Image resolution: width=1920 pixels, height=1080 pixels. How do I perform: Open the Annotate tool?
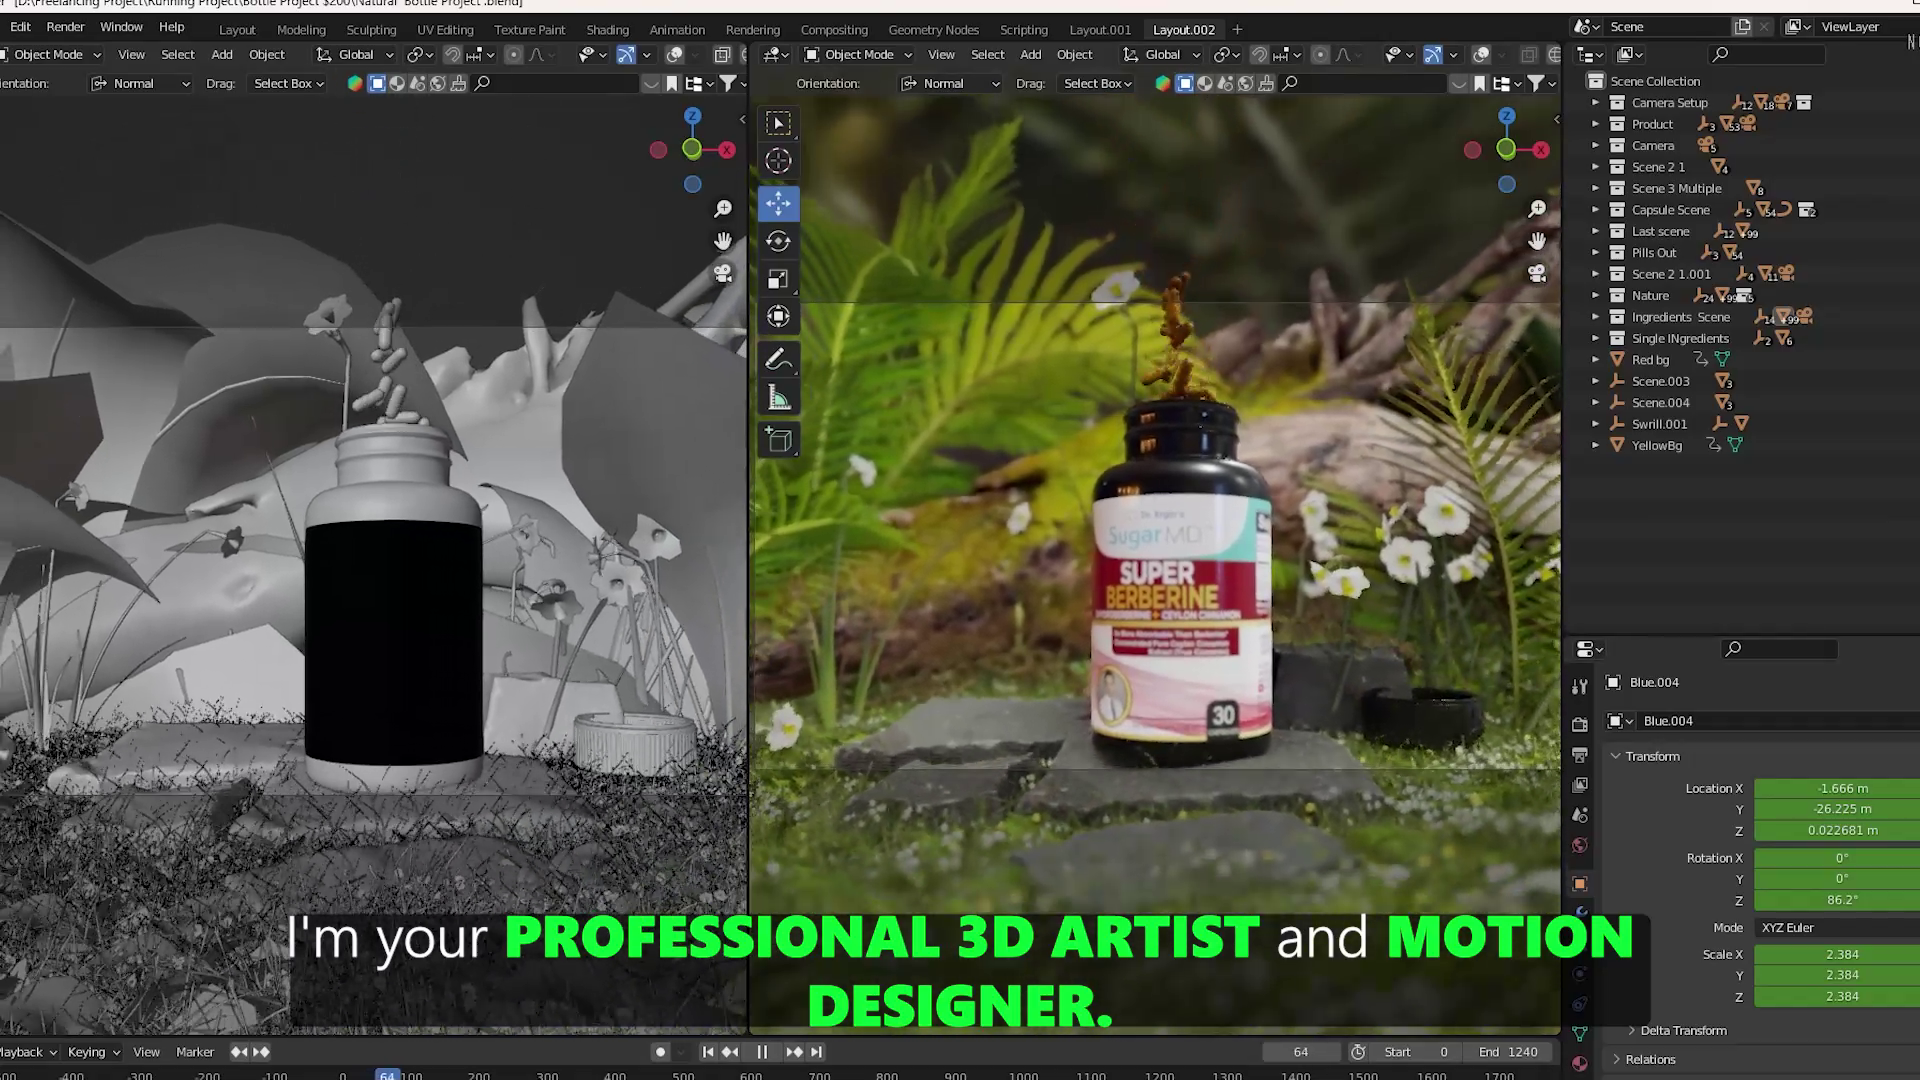[778, 359]
